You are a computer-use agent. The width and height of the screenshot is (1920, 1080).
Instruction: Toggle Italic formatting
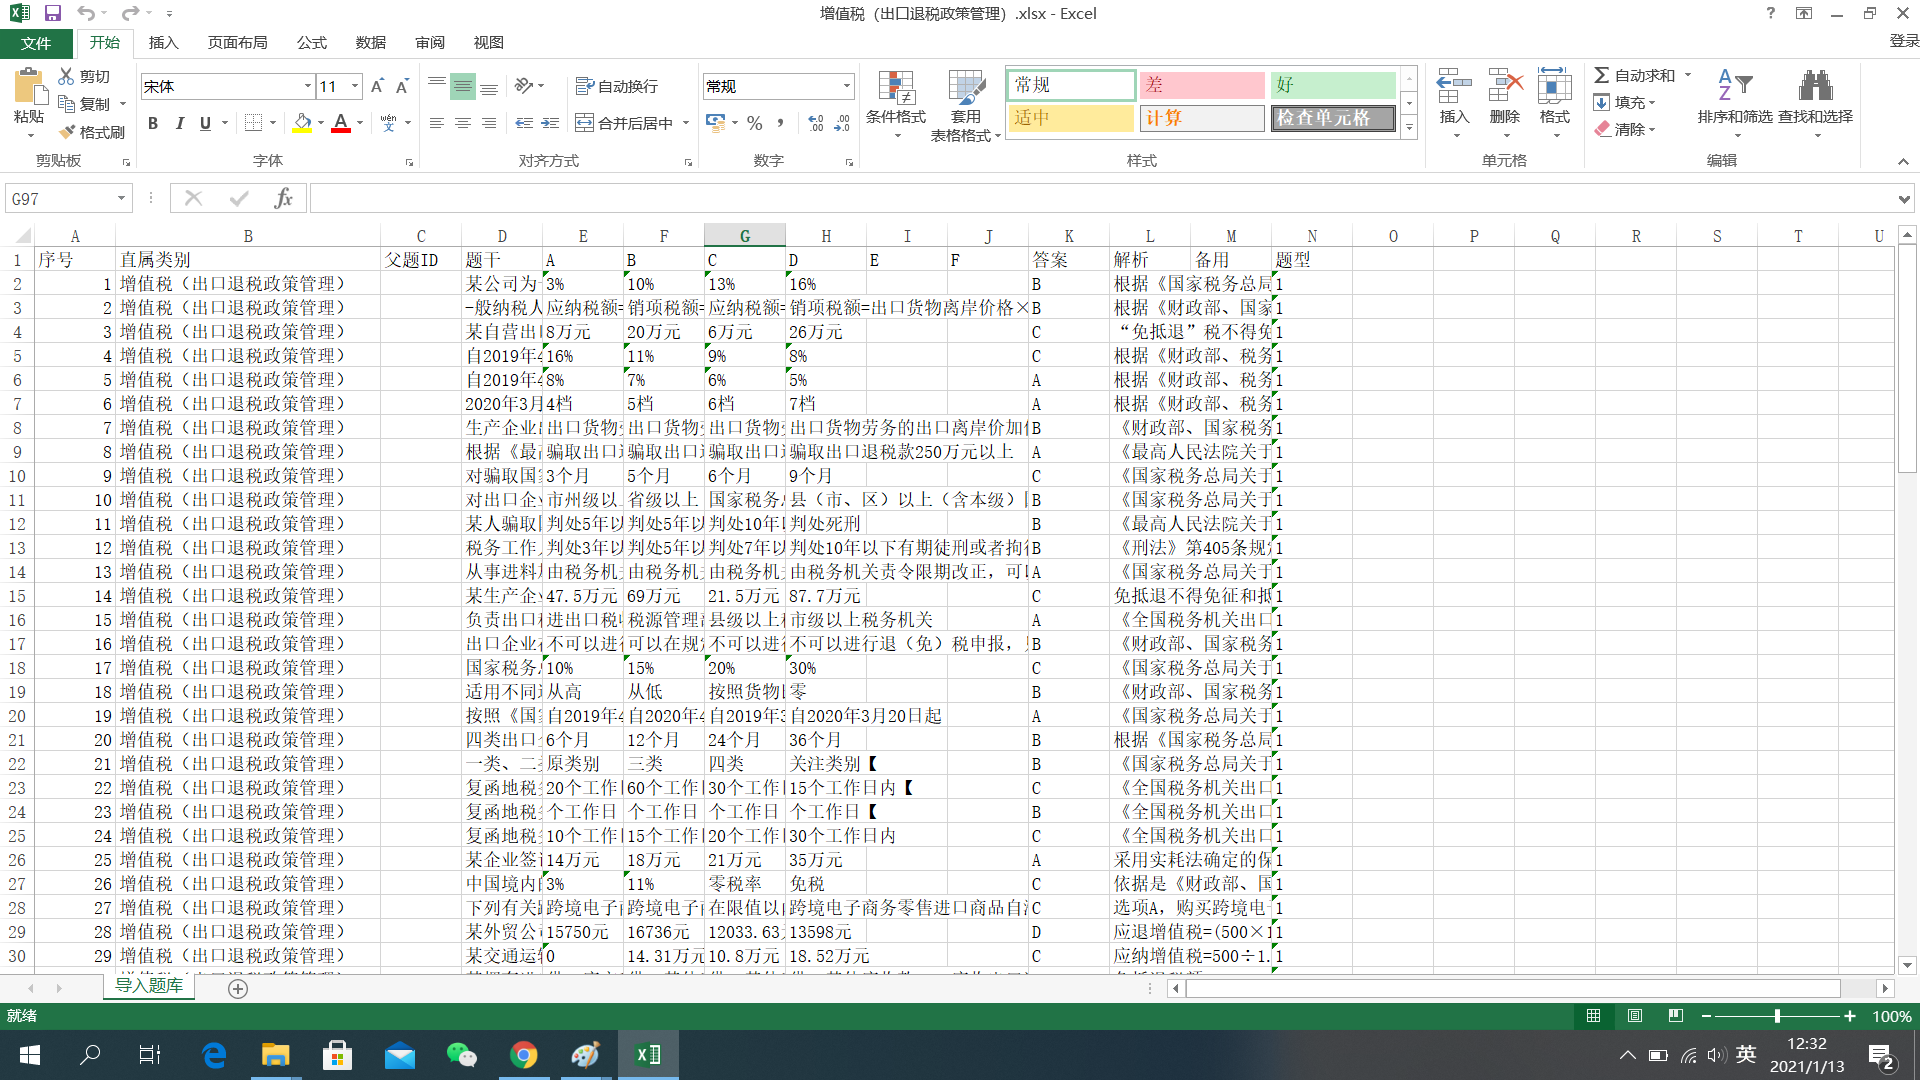(x=179, y=123)
